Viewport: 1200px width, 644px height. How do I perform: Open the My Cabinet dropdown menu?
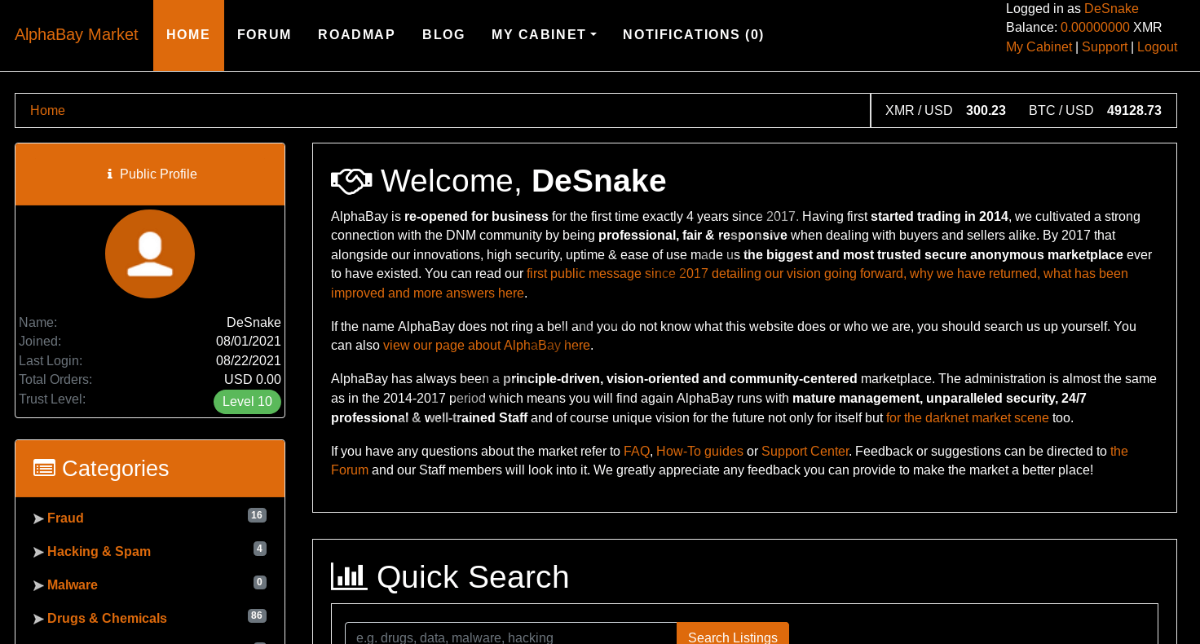point(544,34)
